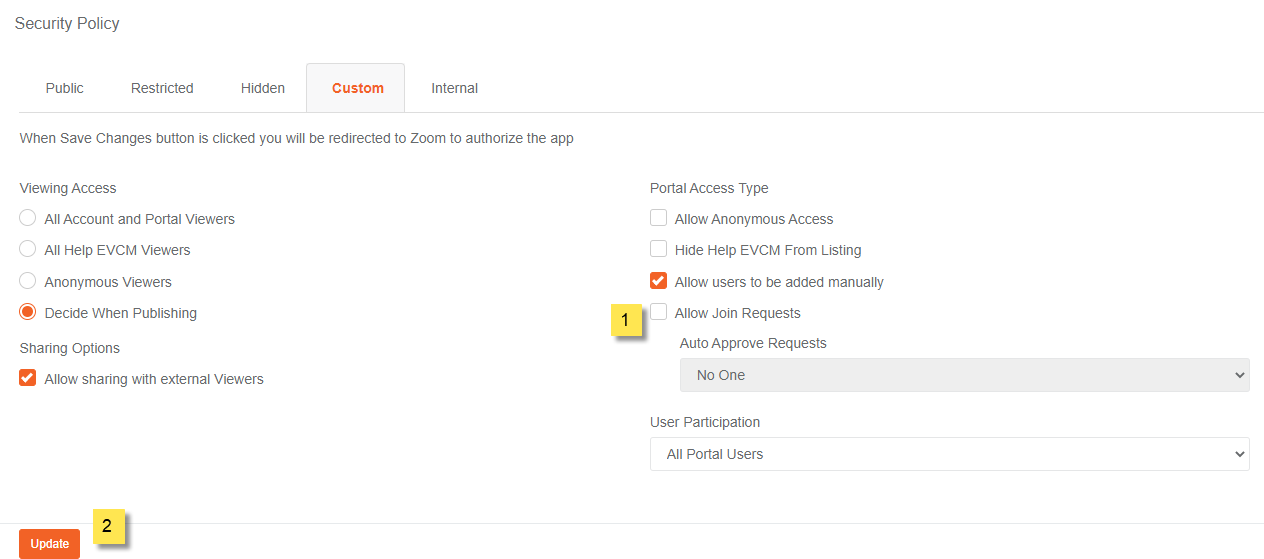Pick Decide When Publishing radio option
Viewport: 1264px width, 559px height.
click(x=28, y=312)
